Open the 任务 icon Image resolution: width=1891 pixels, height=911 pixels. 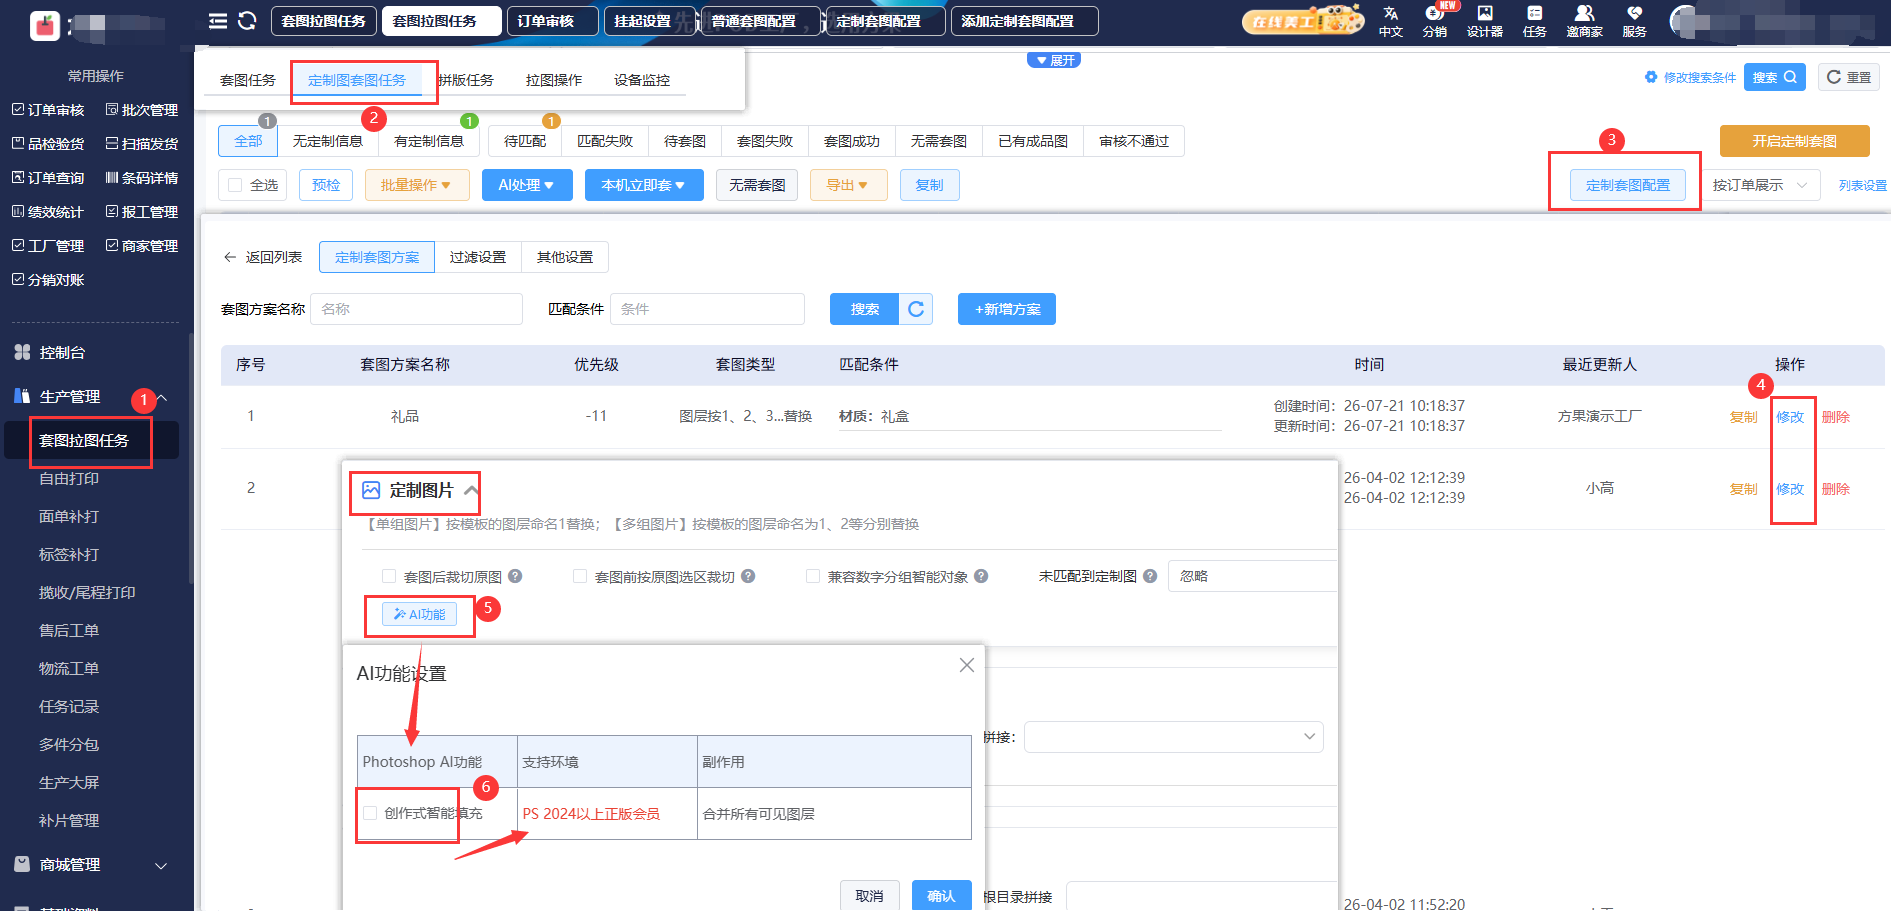coord(1535,21)
